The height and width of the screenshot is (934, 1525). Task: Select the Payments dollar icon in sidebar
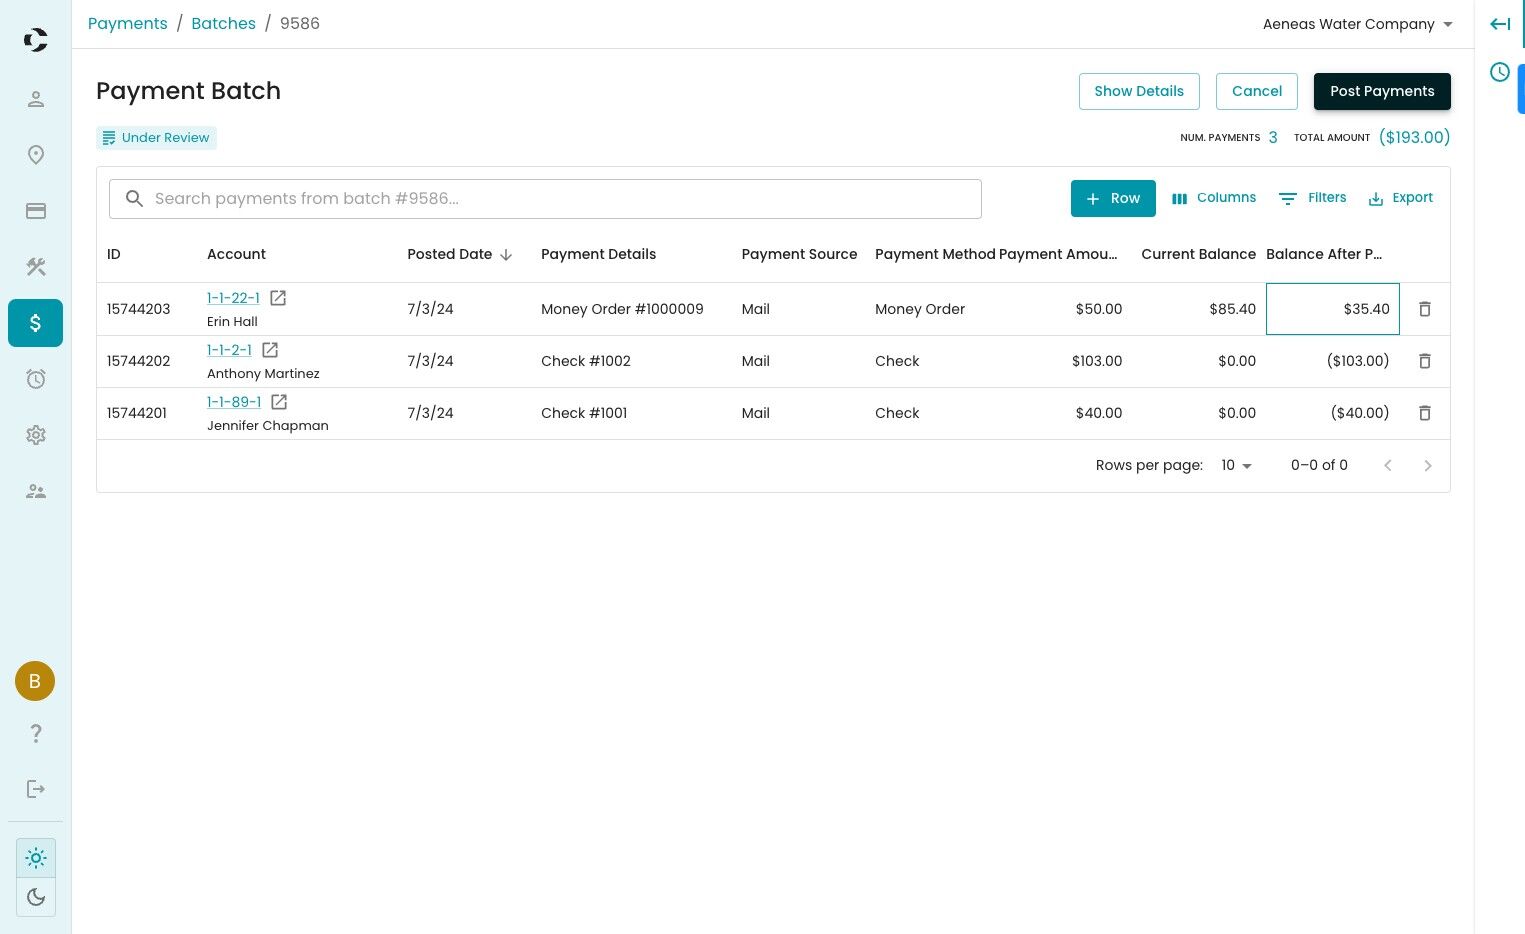coord(36,323)
